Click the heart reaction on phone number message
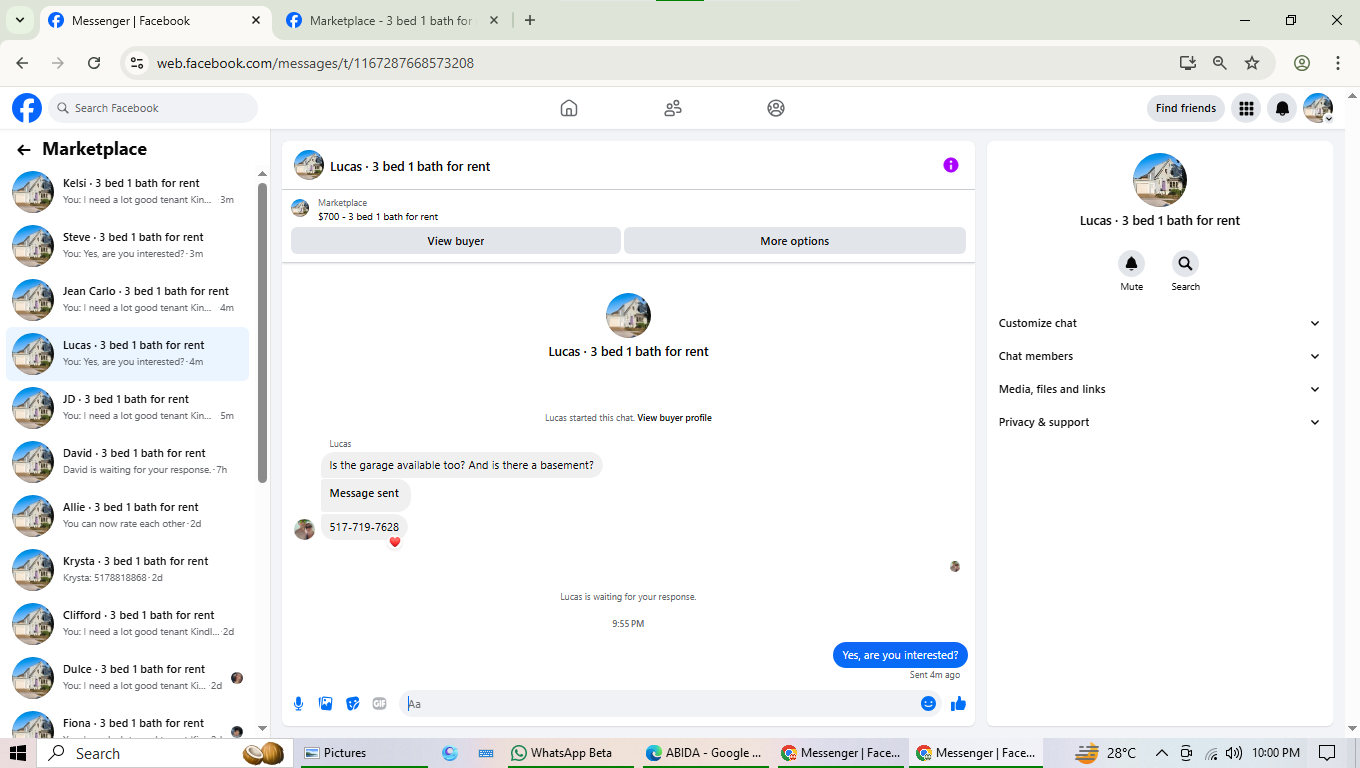 pyautogui.click(x=395, y=542)
